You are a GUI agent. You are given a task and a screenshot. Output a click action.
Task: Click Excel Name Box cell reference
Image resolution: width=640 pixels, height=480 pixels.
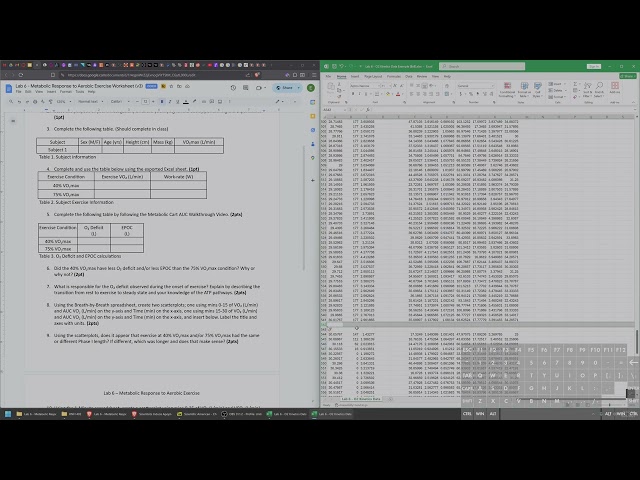(333, 110)
